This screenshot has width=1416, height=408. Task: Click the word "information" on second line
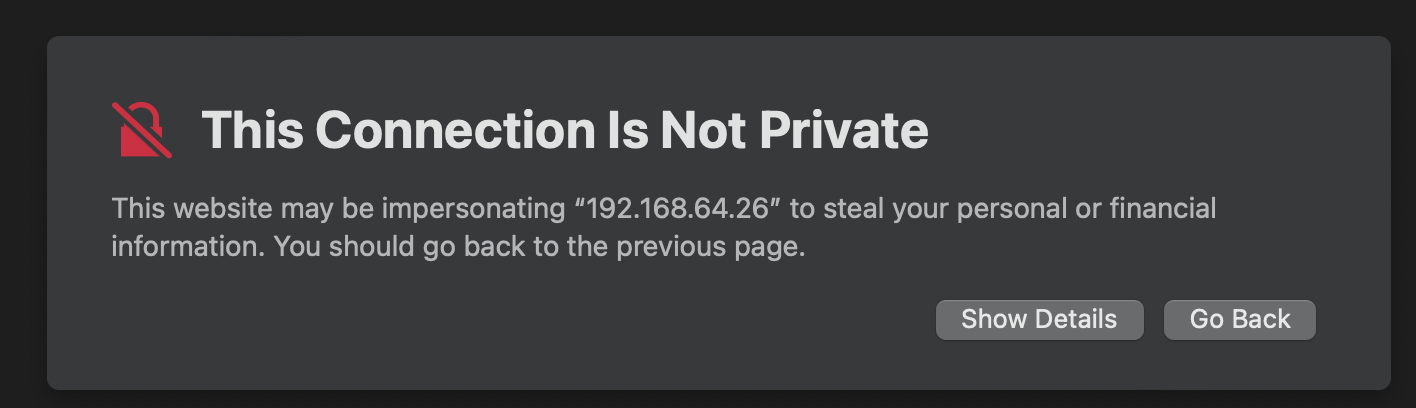[186, 247]
